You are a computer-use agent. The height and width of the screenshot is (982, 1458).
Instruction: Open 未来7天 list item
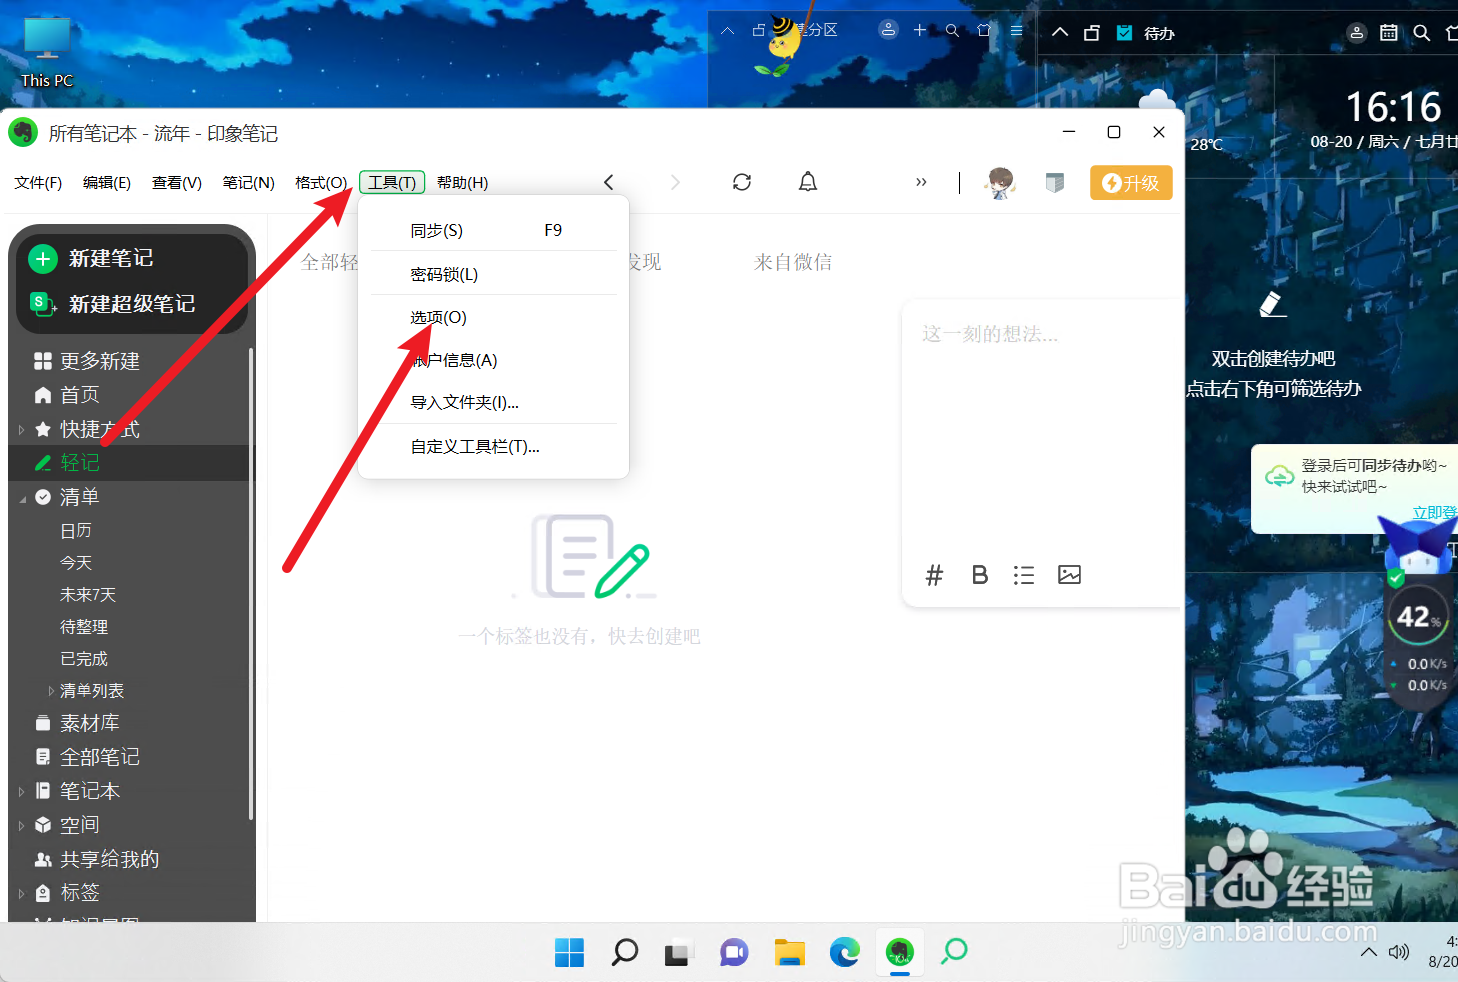click(88, 595)
